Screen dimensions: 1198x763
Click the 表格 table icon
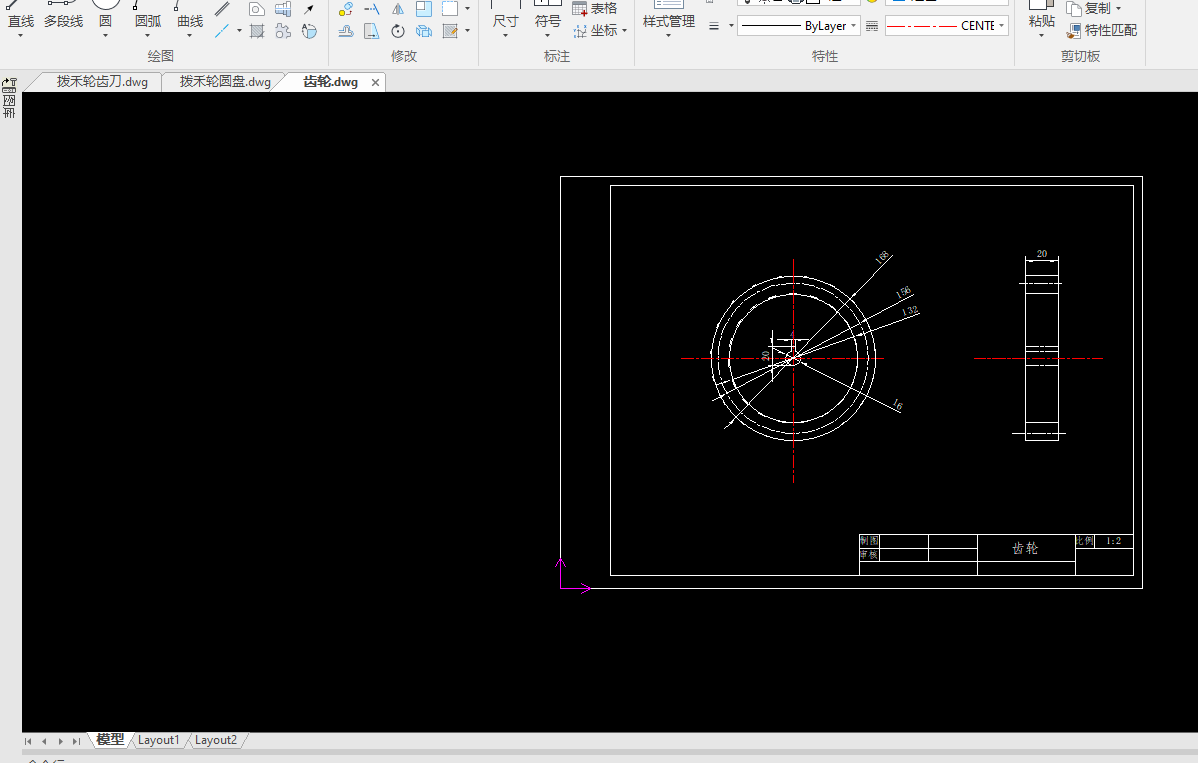tap(580, 9)
